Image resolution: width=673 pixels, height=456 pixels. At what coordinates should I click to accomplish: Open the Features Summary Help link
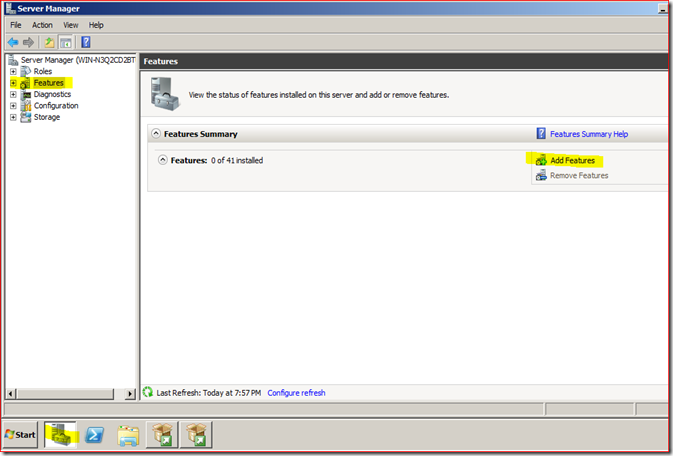[589, 134]
